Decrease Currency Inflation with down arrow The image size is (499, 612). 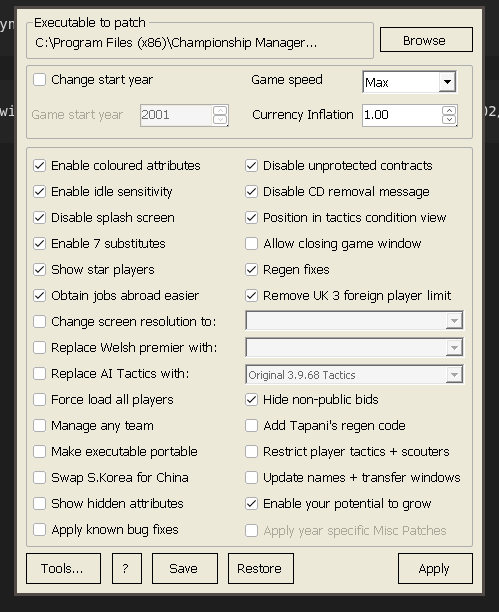pos(449,120)
